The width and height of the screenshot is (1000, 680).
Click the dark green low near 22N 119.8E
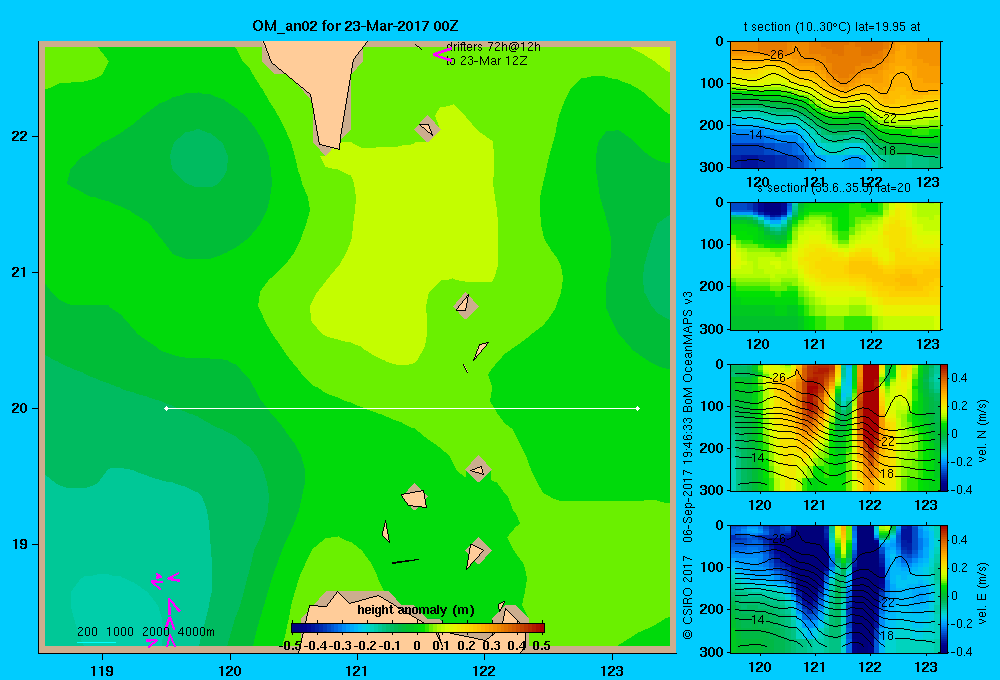pos(200,158)
